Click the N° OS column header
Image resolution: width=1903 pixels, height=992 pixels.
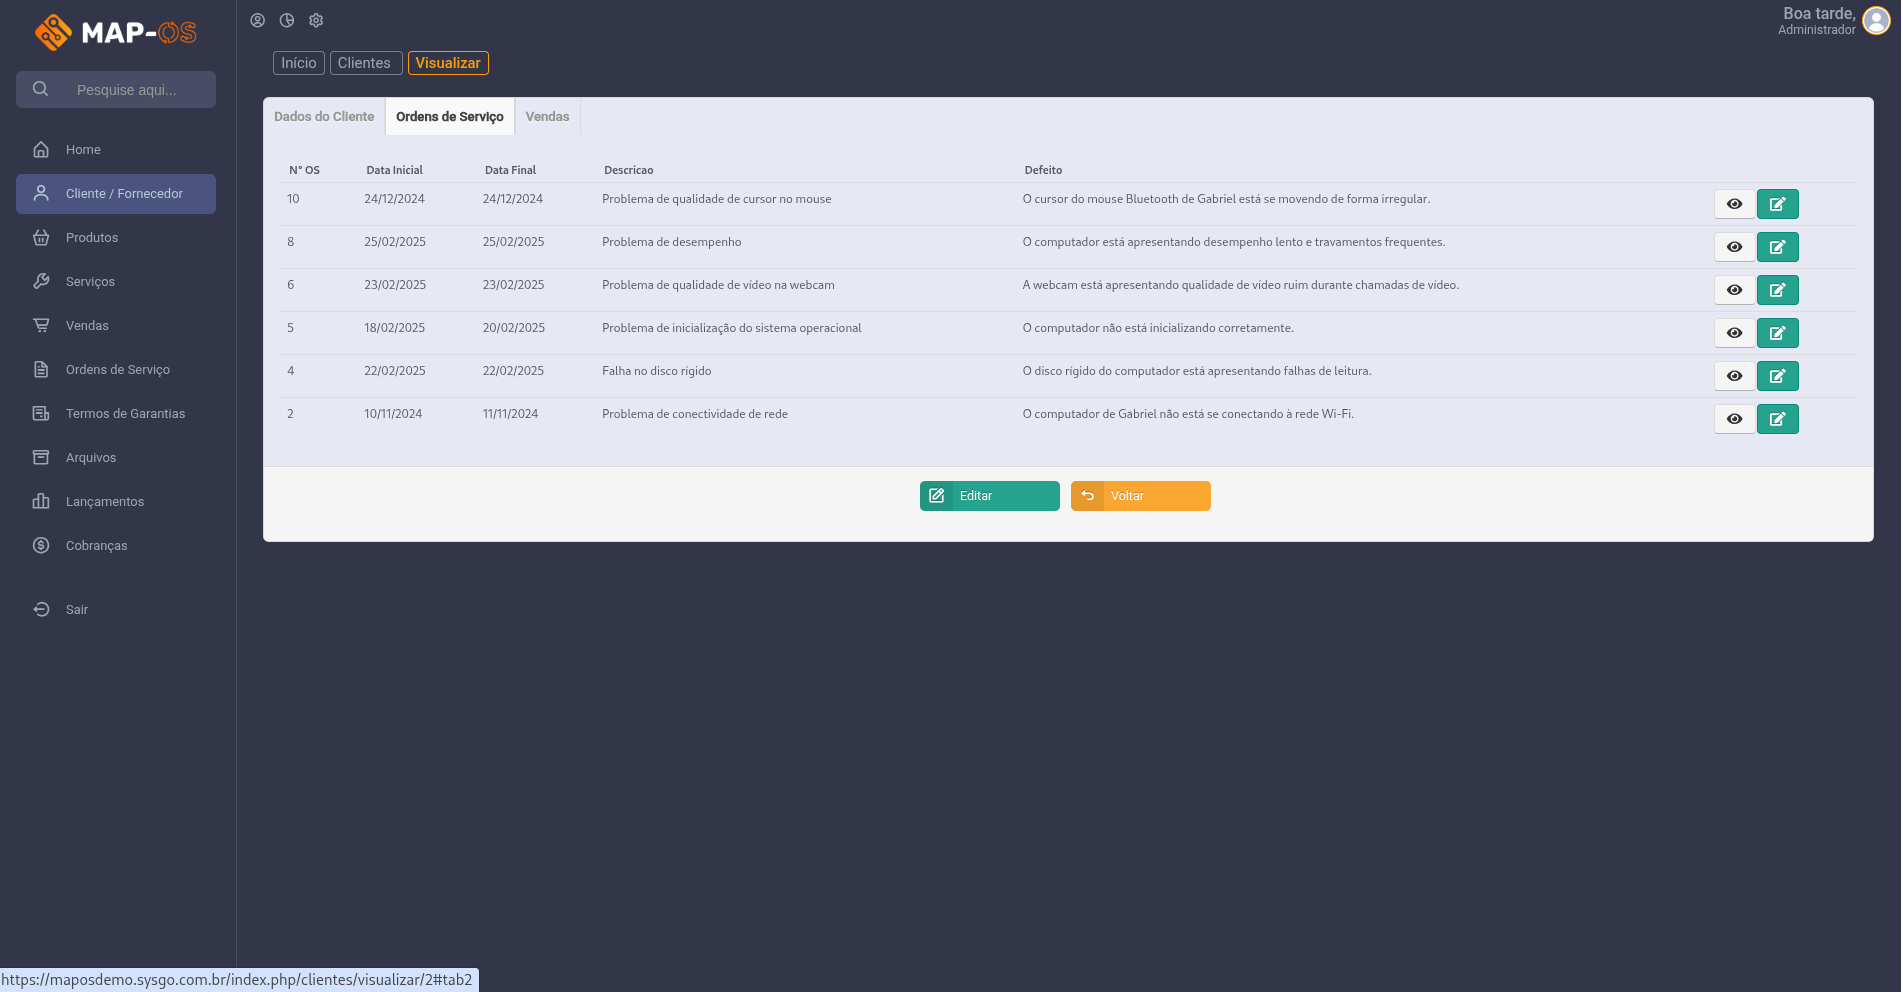(305, 171)
